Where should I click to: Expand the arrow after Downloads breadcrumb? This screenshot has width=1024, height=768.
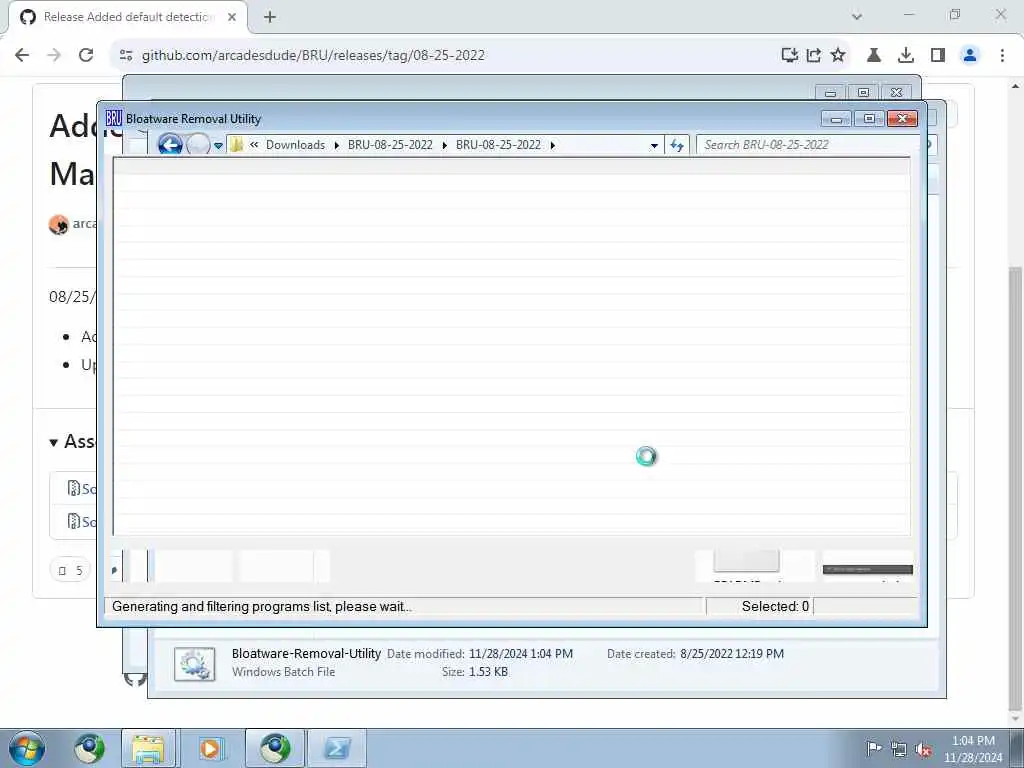click(x=337, y=146)
